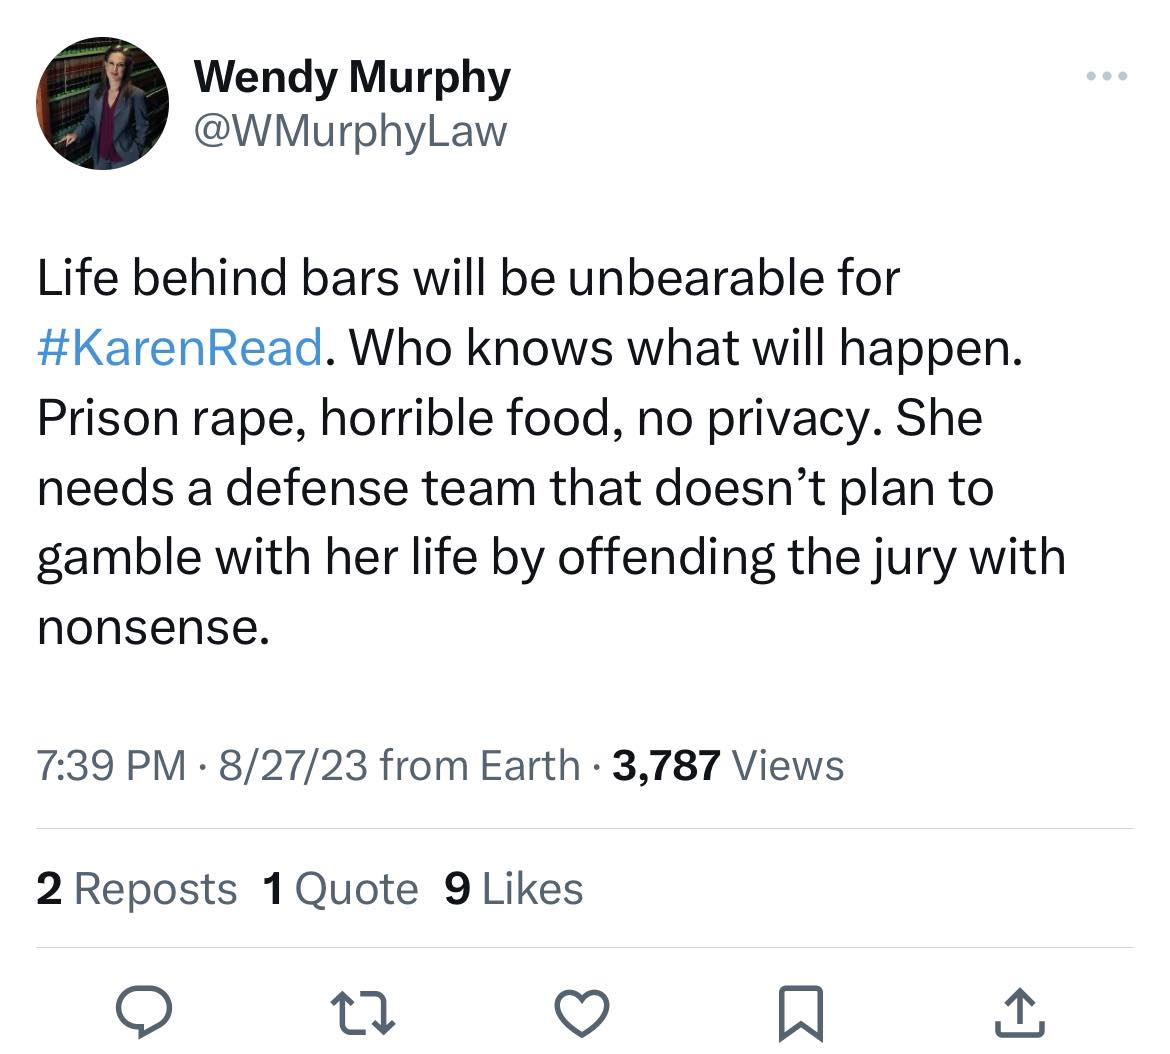The height and width of the screenshot is (1054, 1170).
Task: View the list of 2 Reposts
Action: coord(137,889)
